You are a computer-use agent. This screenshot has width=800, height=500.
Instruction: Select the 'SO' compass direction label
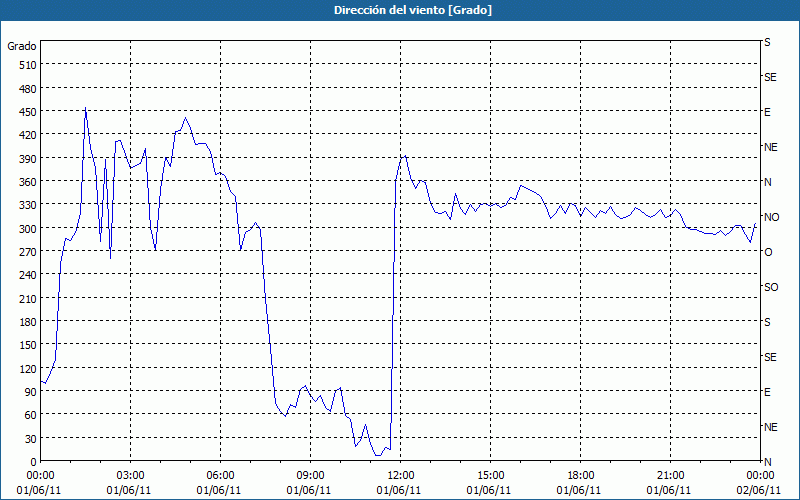coord(771,287)
